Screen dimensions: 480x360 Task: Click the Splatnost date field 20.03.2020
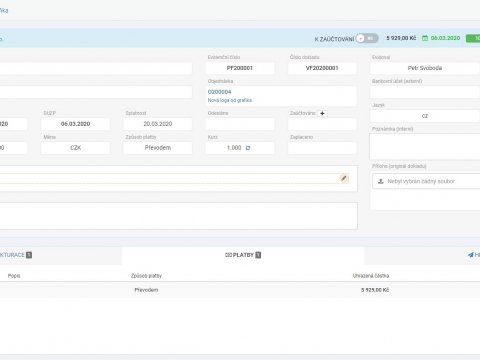(x=158, y=124)
